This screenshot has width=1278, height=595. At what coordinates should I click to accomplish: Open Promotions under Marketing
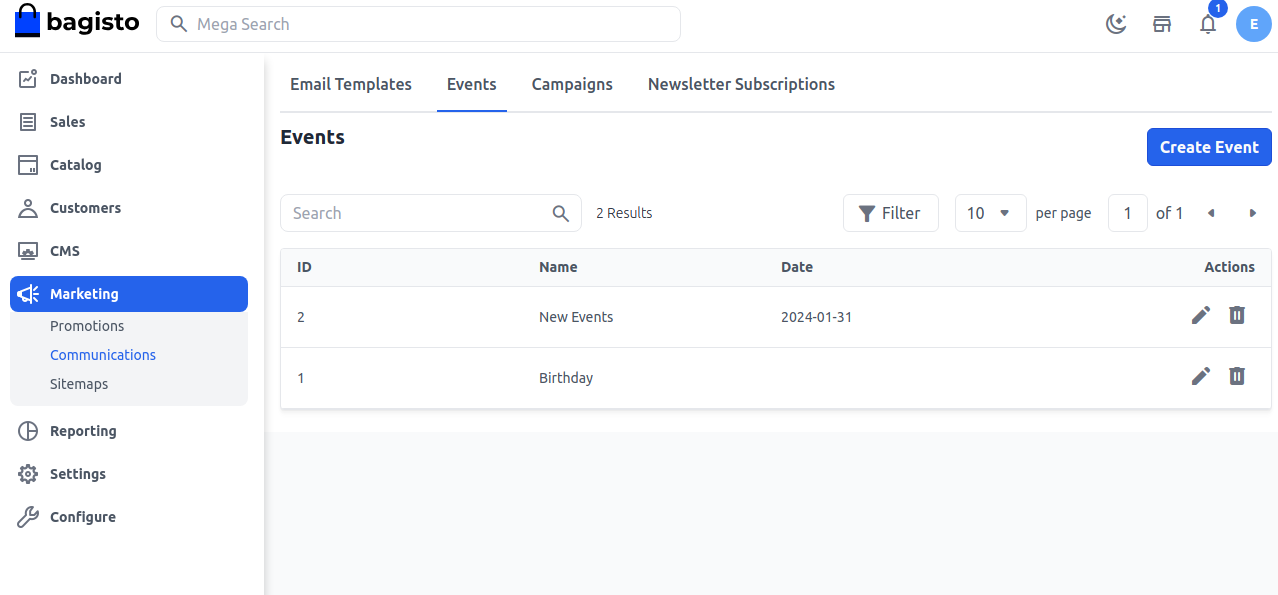(x=87, y=325)
